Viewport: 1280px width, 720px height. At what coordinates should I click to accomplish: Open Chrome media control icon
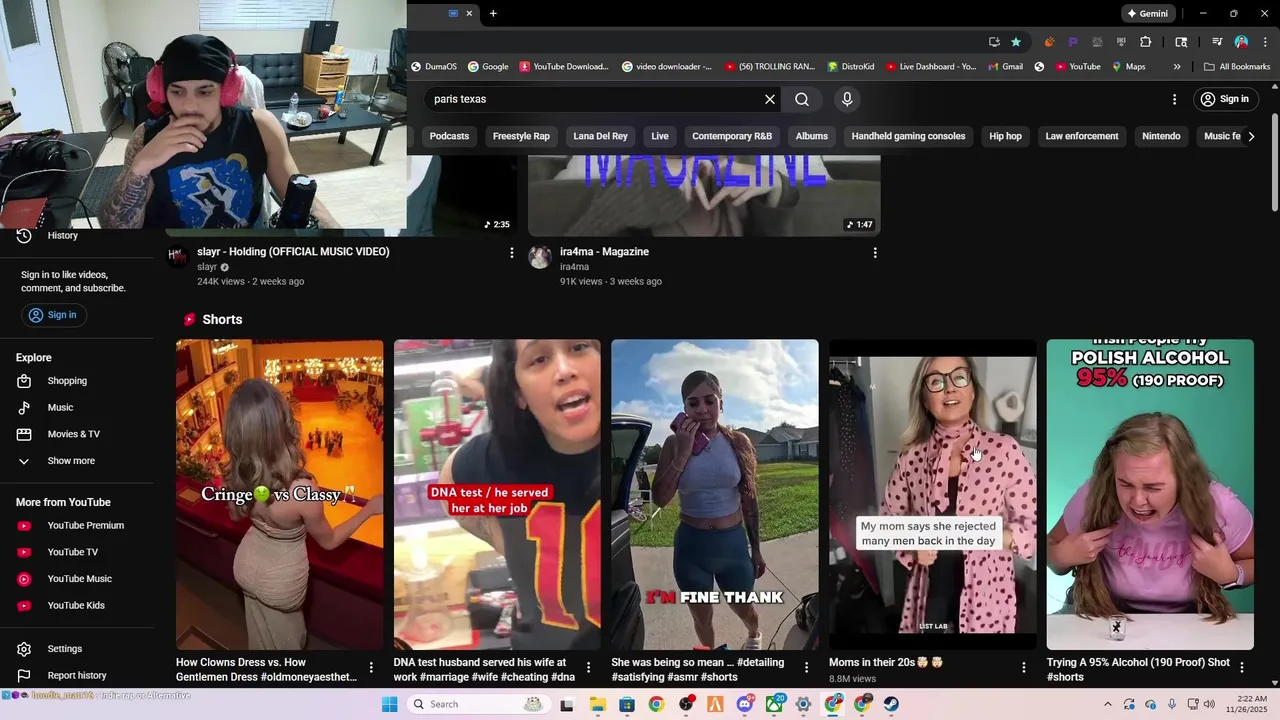click(x=1217, y=42)
